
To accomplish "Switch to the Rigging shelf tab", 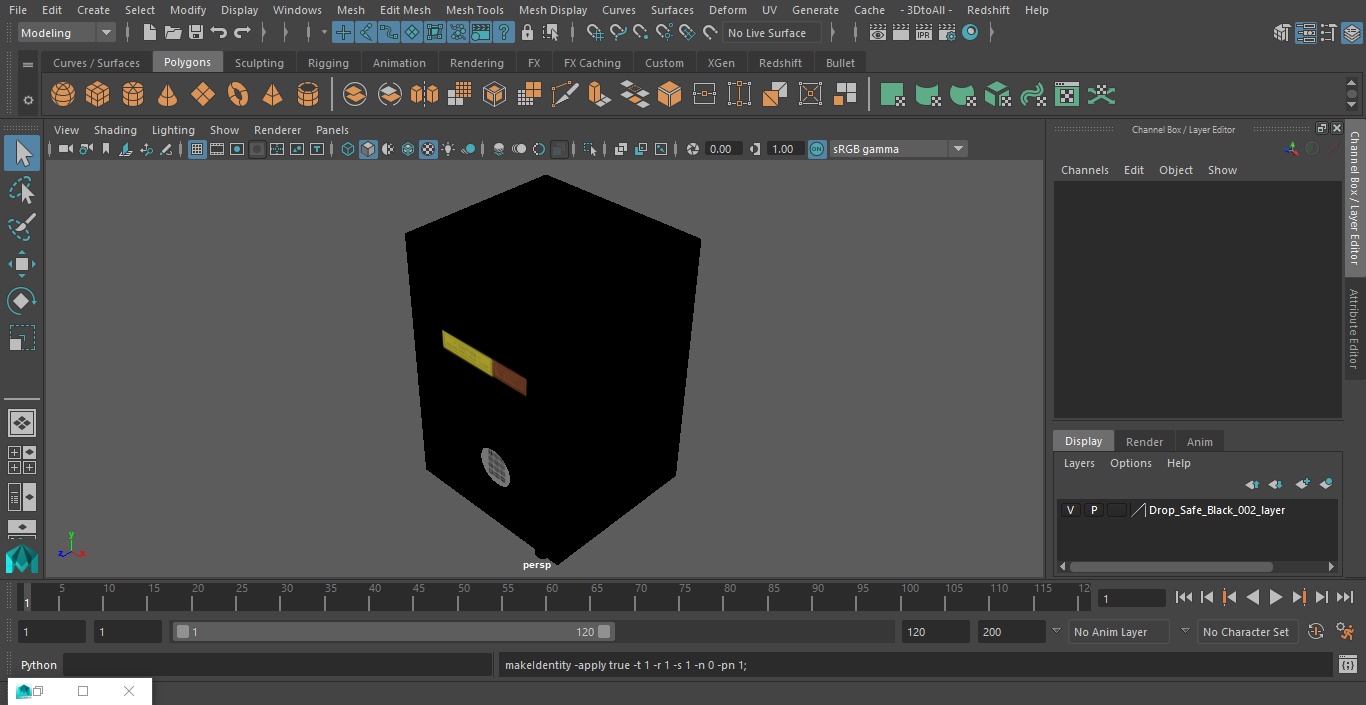I will [328, 63].
